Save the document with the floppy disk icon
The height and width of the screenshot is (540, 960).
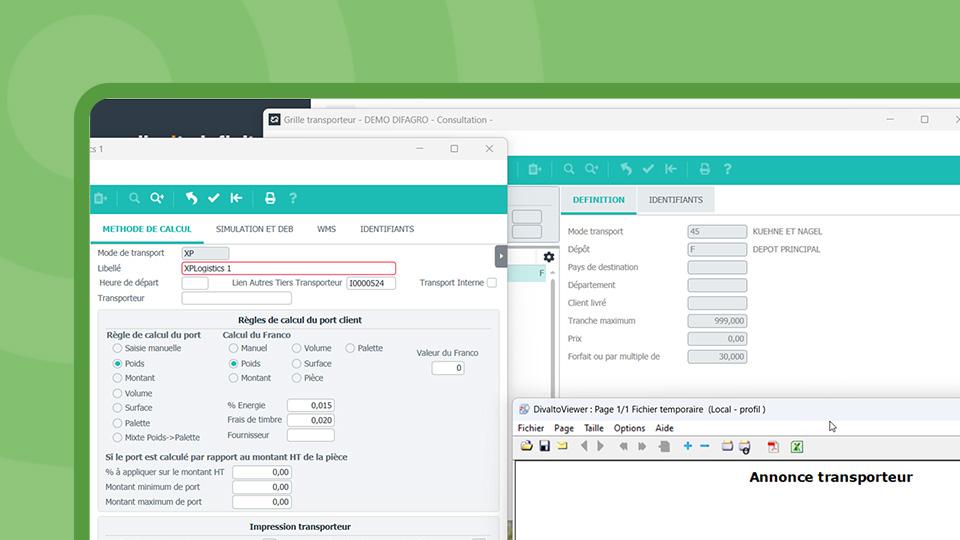pyautogui.click(x=544, y=446)
